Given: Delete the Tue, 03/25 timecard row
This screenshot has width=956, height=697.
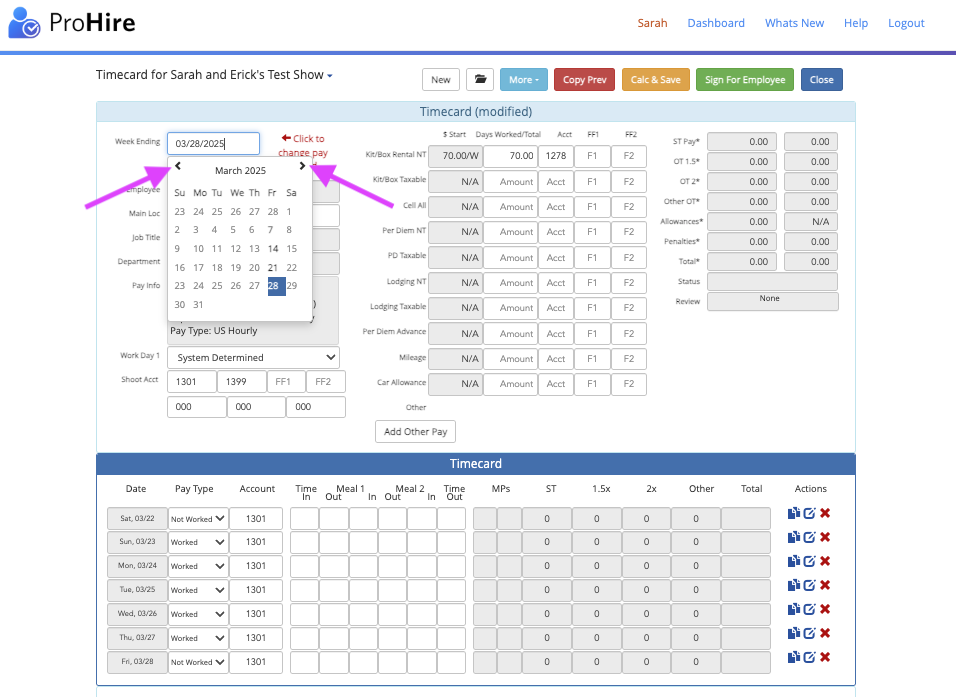Looking at the screenshot, I should (x=825, y=585).
